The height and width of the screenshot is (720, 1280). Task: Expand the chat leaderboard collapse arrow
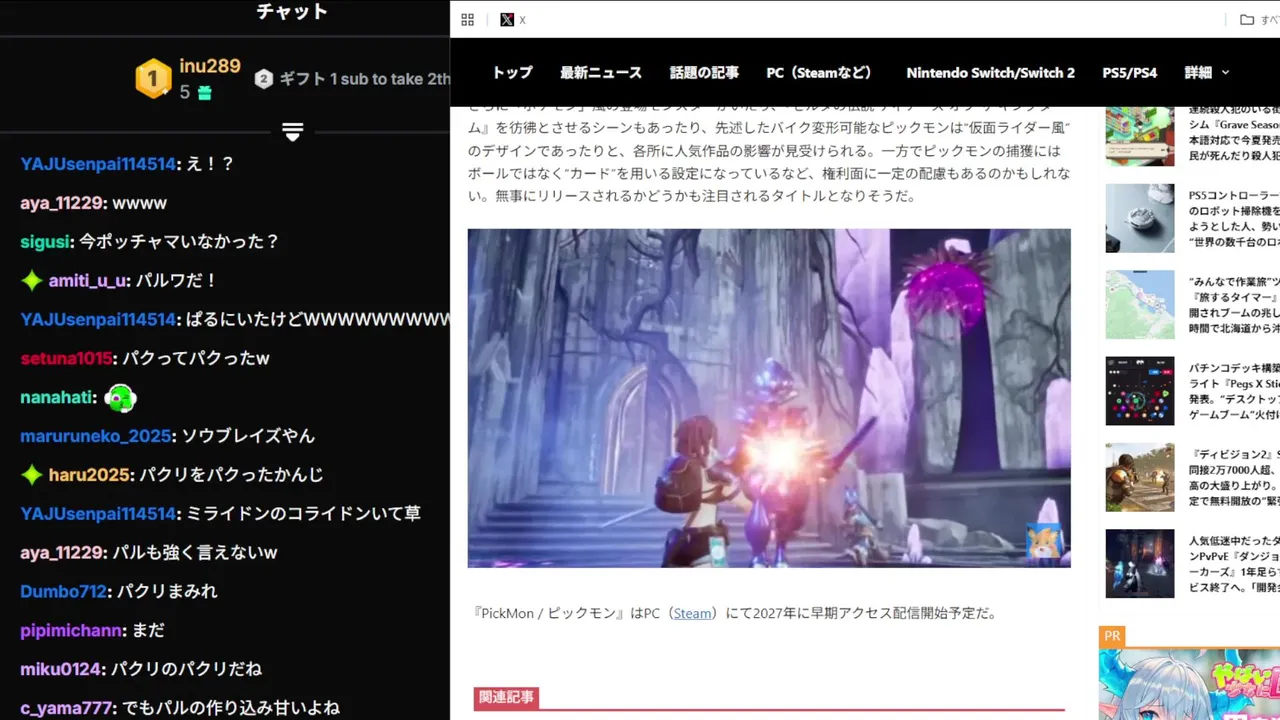(292, 132)
